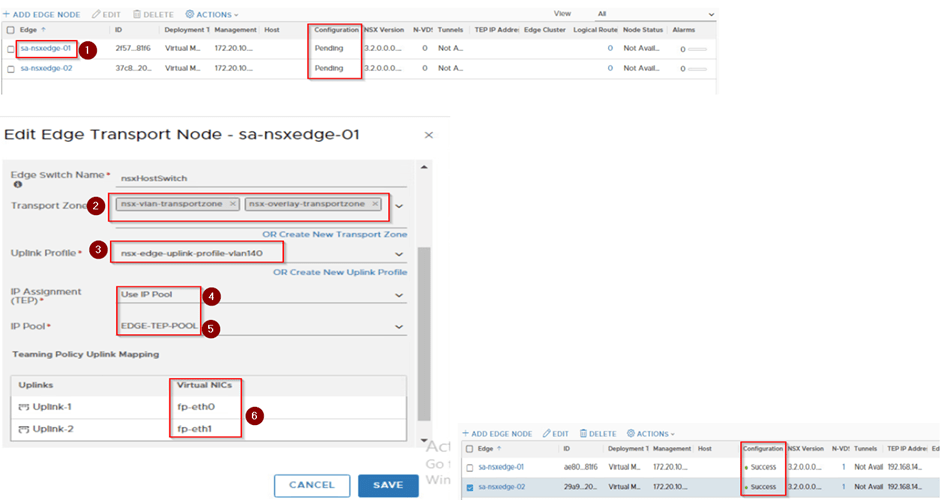This screenshot has height=500, width=949.
Task: Open the IP Pool dropdown
Action: [399, 327]
